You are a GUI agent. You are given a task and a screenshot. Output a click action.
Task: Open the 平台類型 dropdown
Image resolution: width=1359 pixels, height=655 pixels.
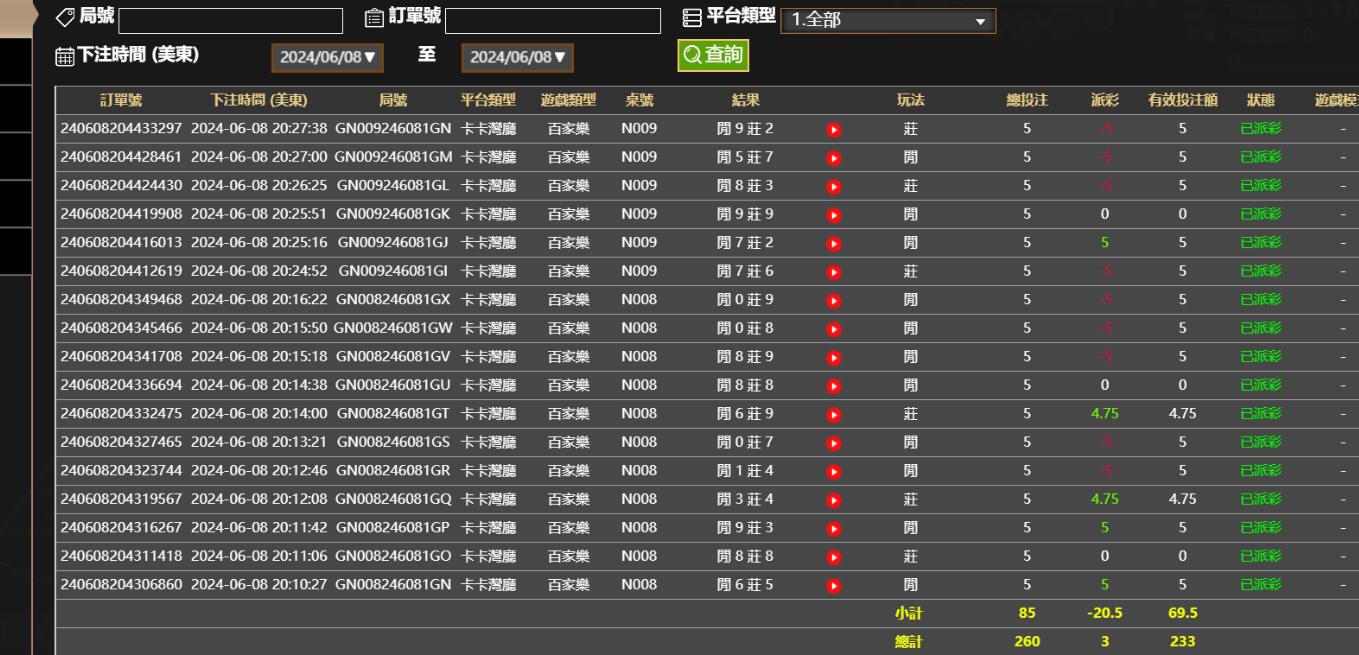tap(887, 21)
